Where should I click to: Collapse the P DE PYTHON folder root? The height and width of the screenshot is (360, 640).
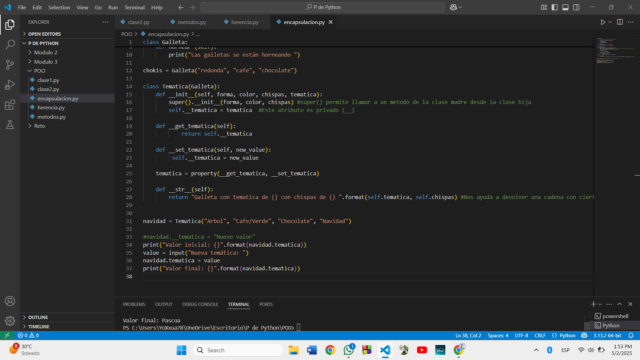click(68, 43)
